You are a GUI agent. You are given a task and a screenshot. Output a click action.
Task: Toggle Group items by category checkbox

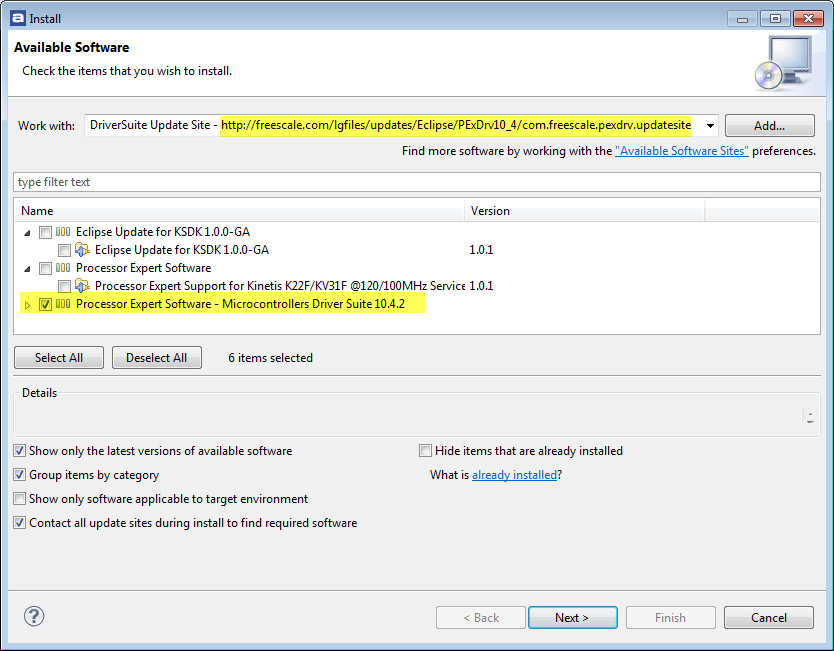(20, 475)
